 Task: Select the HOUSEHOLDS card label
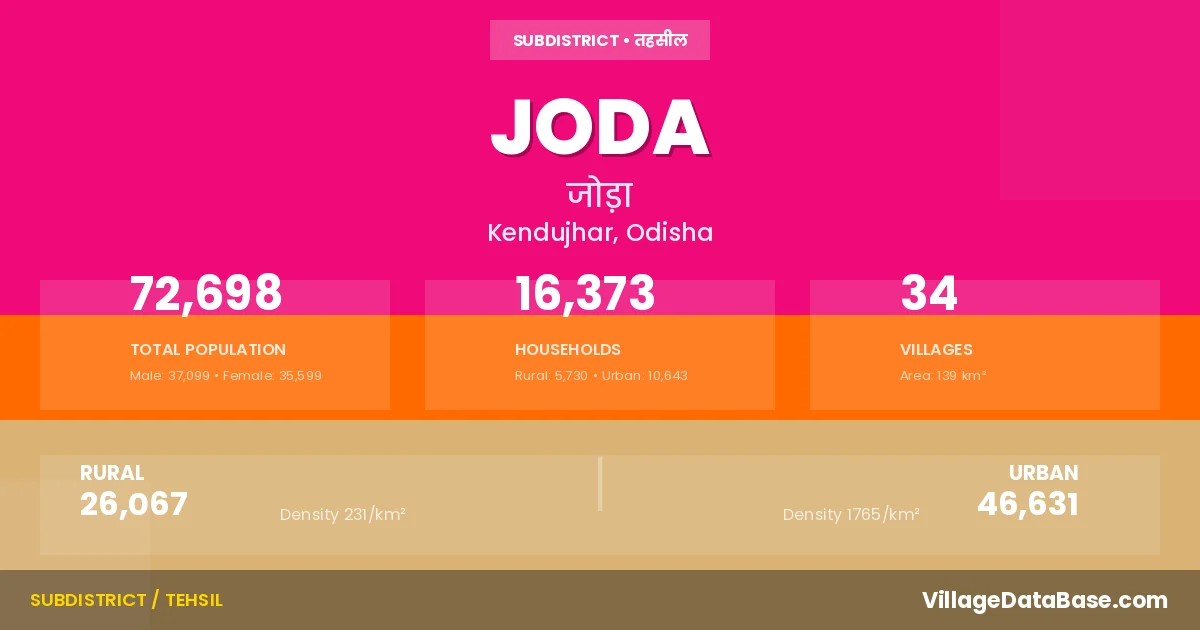click(x=568, y=350)
